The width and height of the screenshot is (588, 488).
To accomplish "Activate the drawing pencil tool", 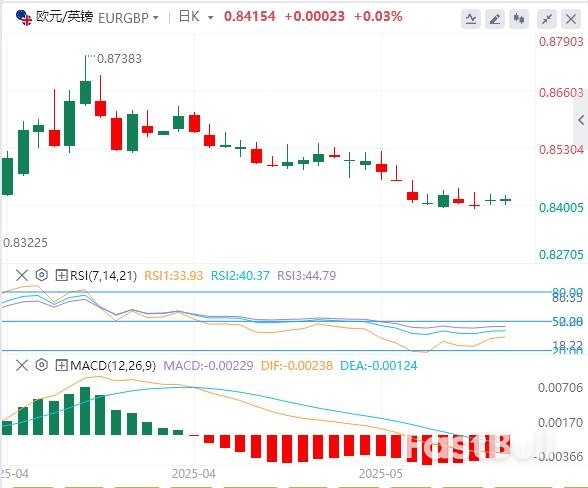I will [x=495, y=18].
